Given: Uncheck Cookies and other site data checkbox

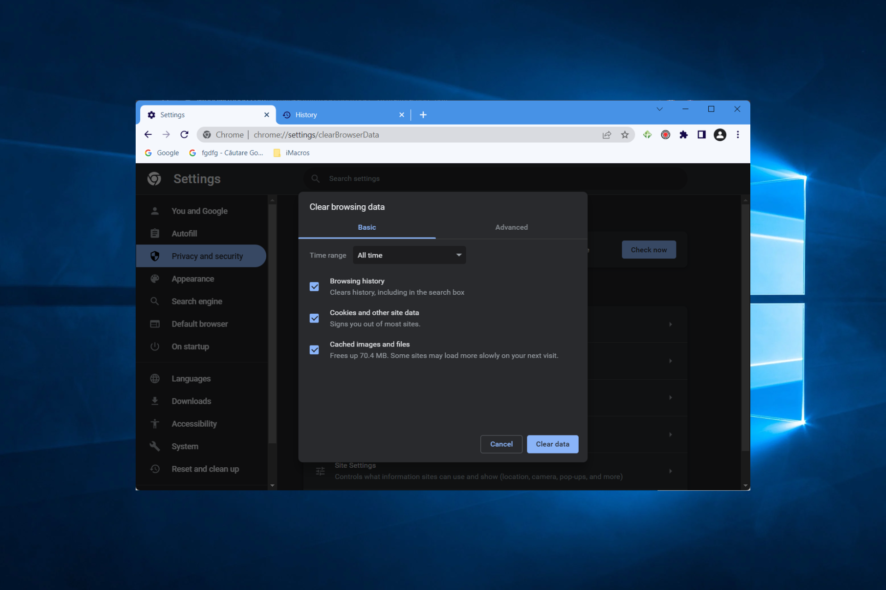Looking at the screenshot, I should (315, 318).
